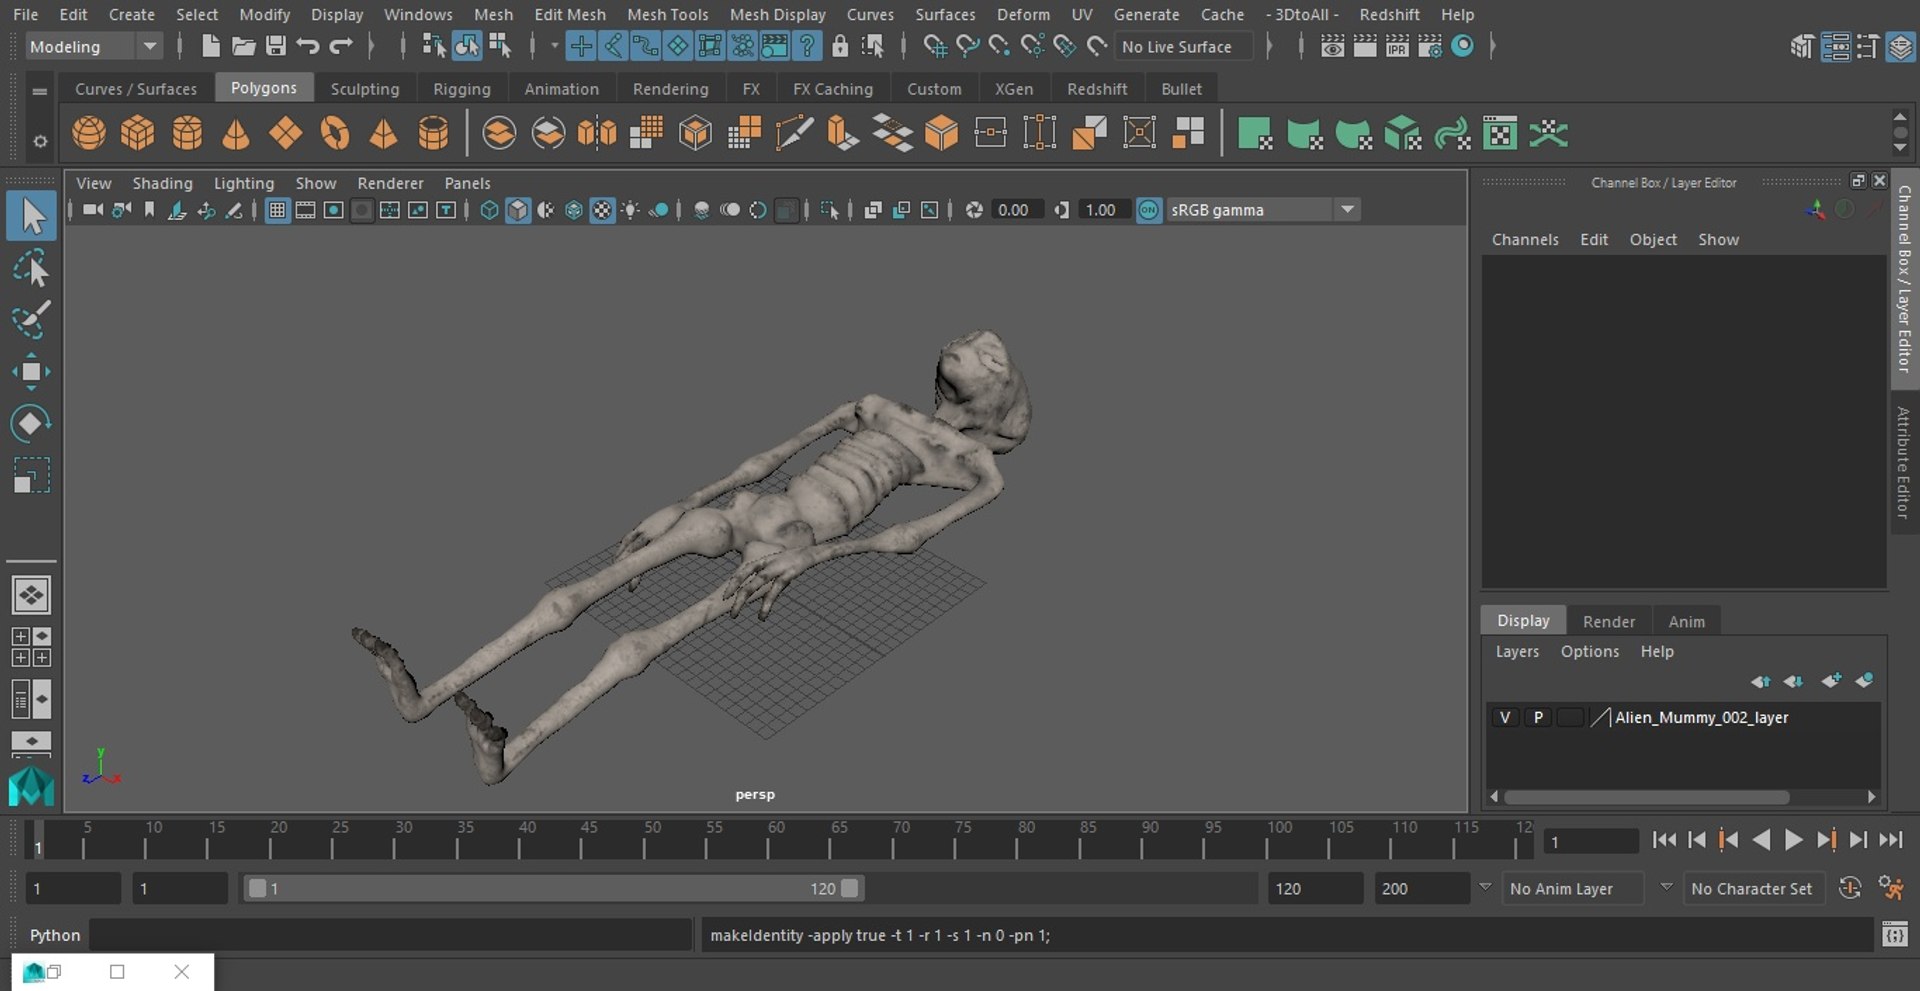
Task: Click the playback range slider bar
Action: [553, 888]
